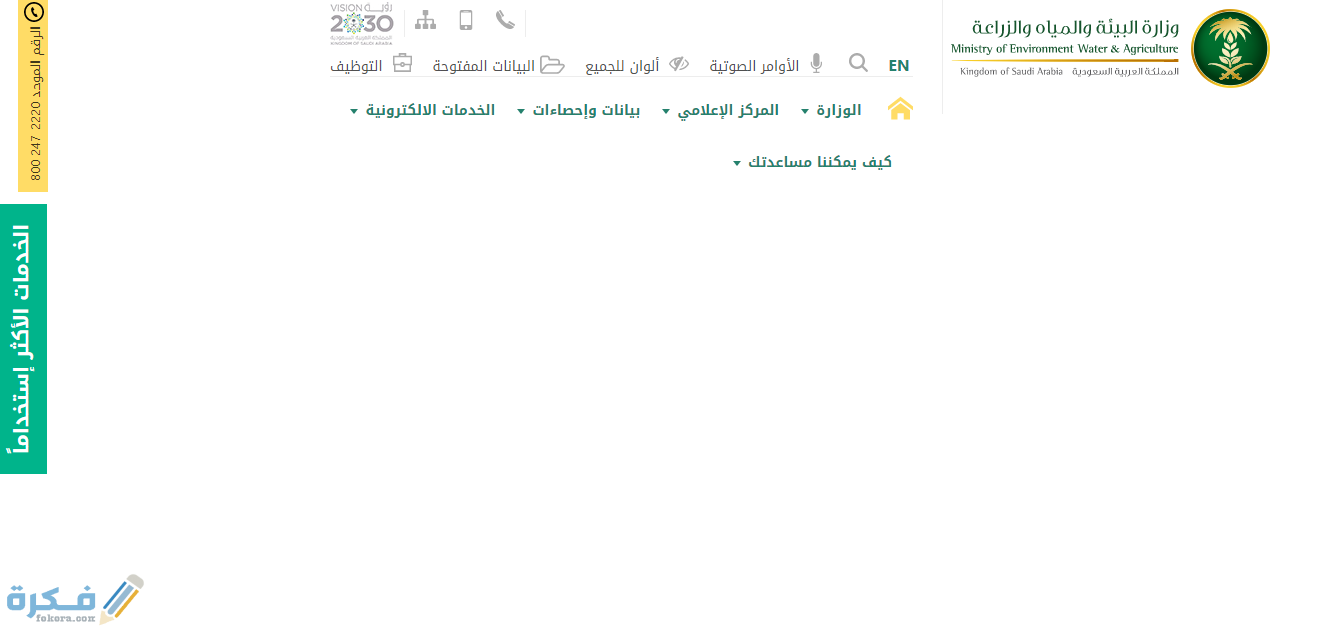
Task: Click the briefcase icon next to التوظيف
Action: click(402, 62)
